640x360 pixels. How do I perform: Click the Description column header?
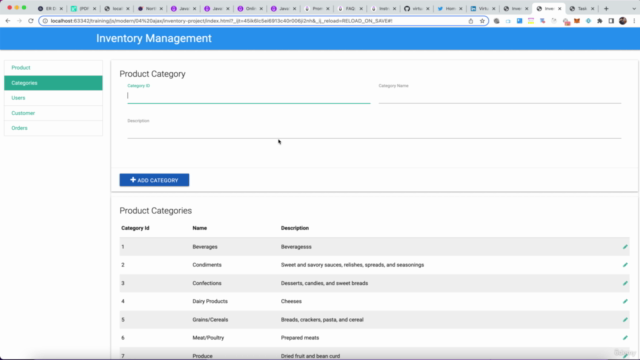click(295, 228)
